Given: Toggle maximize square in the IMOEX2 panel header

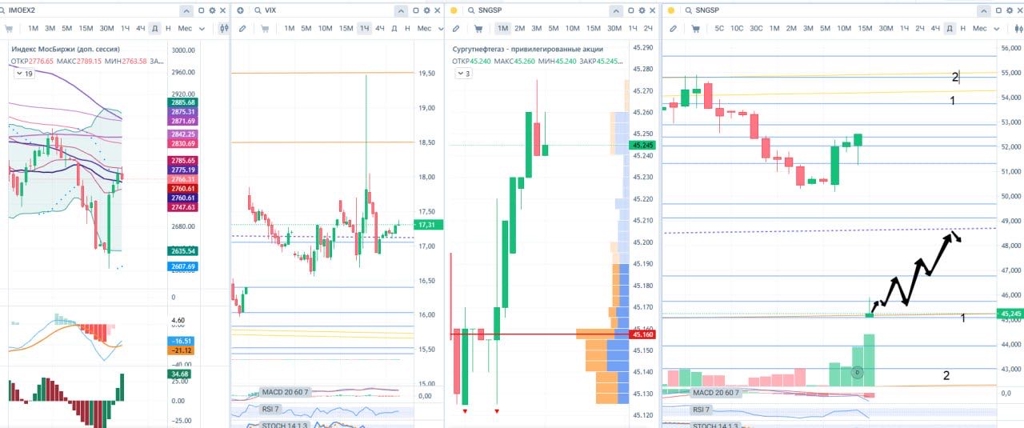Looking at the screenshot, I should pyautogui.click(x=200, y=9).
